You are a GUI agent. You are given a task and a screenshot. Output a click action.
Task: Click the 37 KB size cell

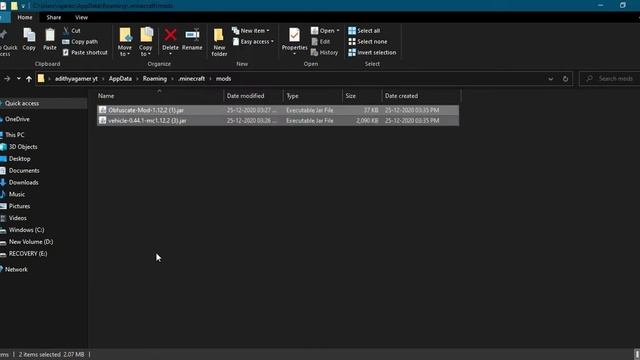pyautogui.click(x=371, y=110)
